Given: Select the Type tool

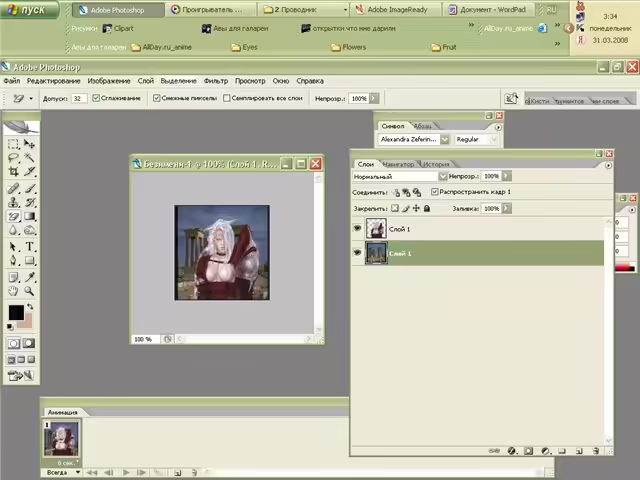Looking at the screenshot, I should click(x=29, y=247).
